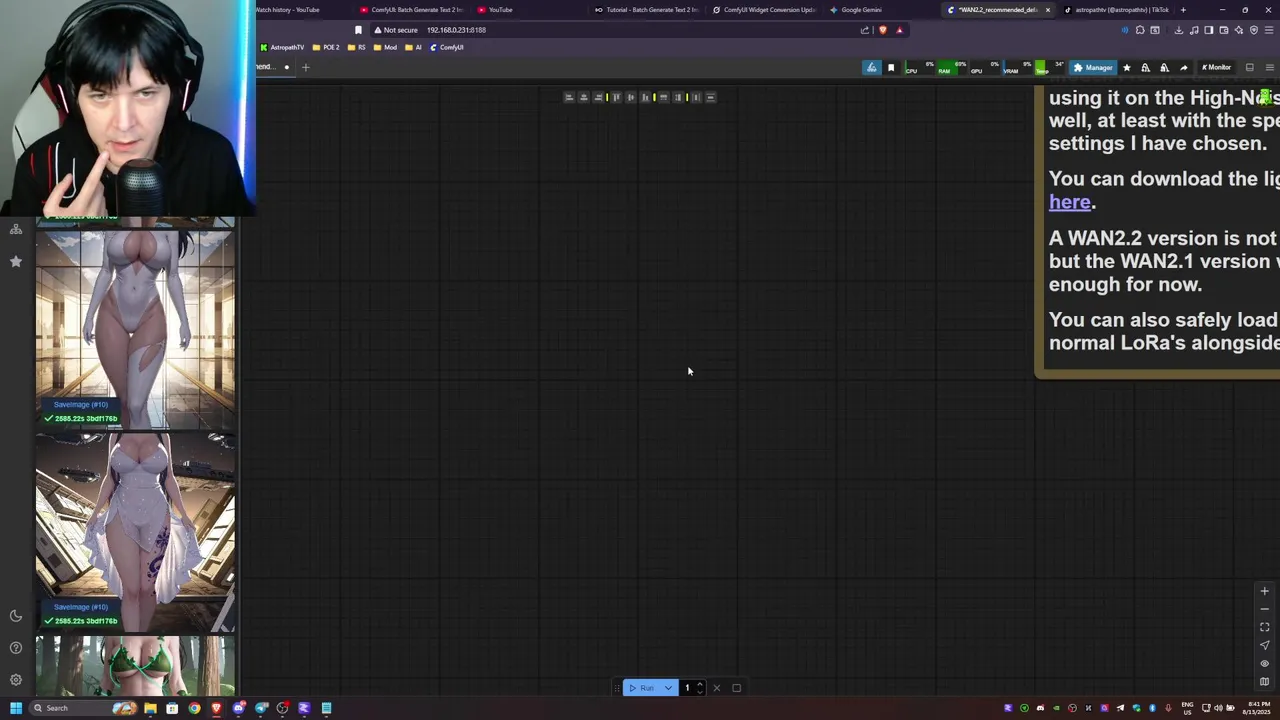Open a new browser tab
Viewport: 1280px width, 720px height.
pos(1183,10)
